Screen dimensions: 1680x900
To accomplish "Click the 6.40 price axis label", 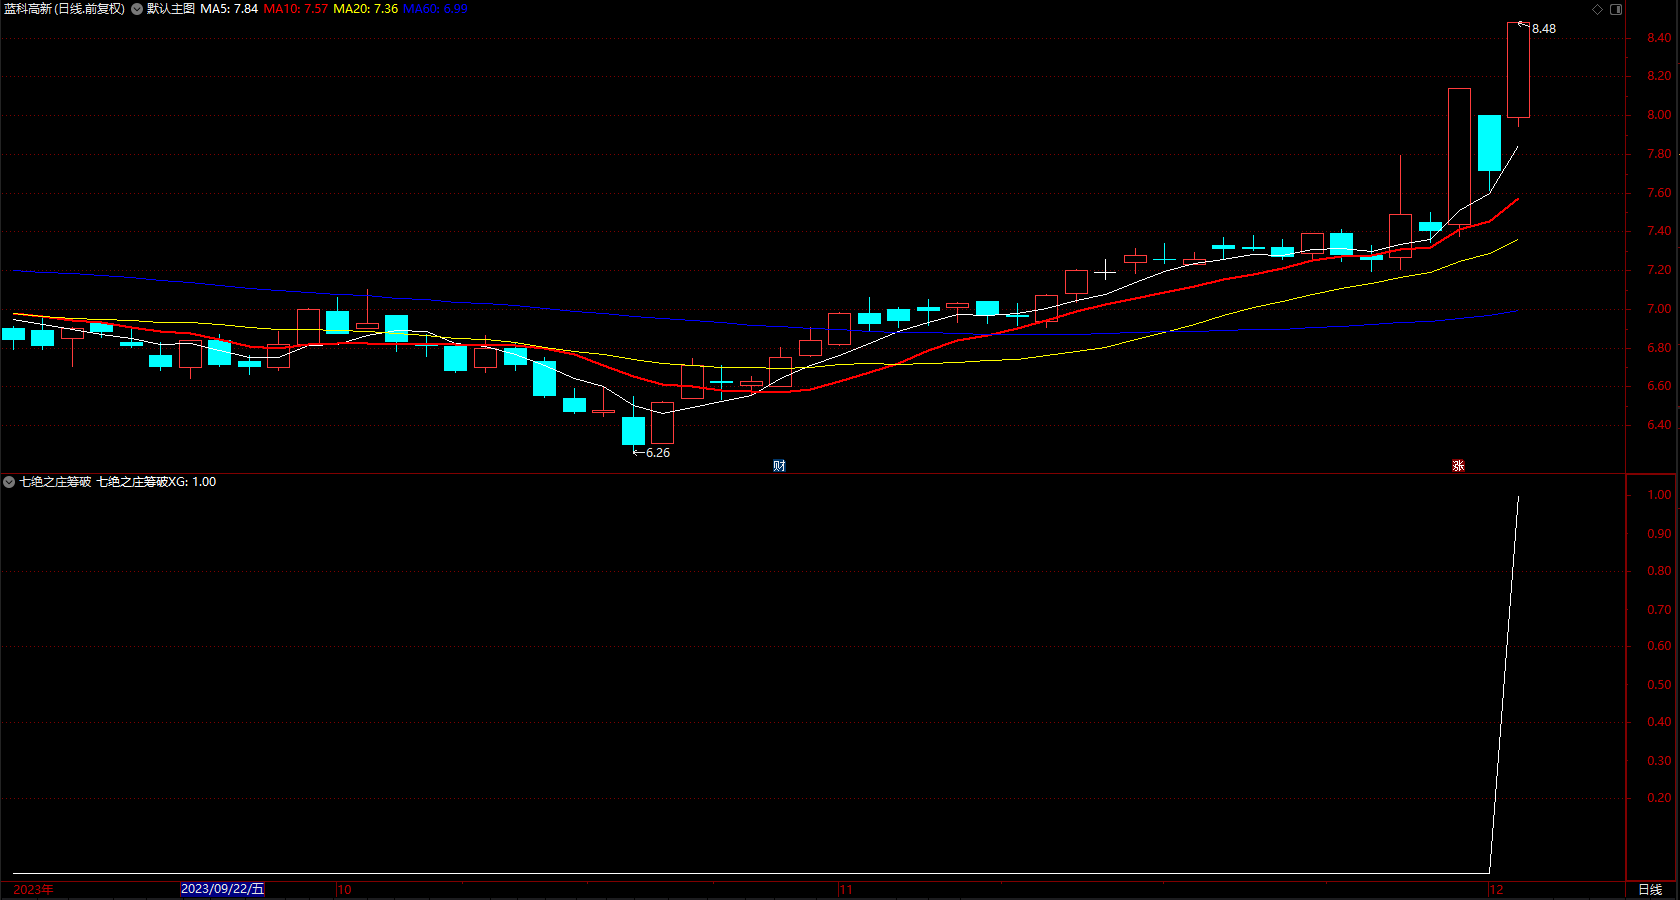I will 1659,425.
